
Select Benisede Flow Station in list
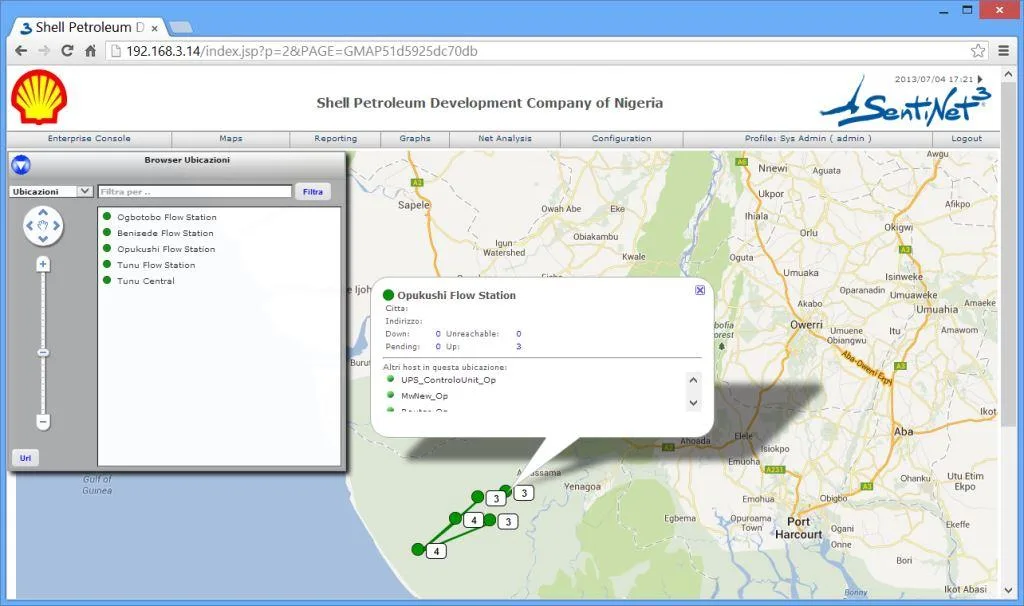click(165, 233)
